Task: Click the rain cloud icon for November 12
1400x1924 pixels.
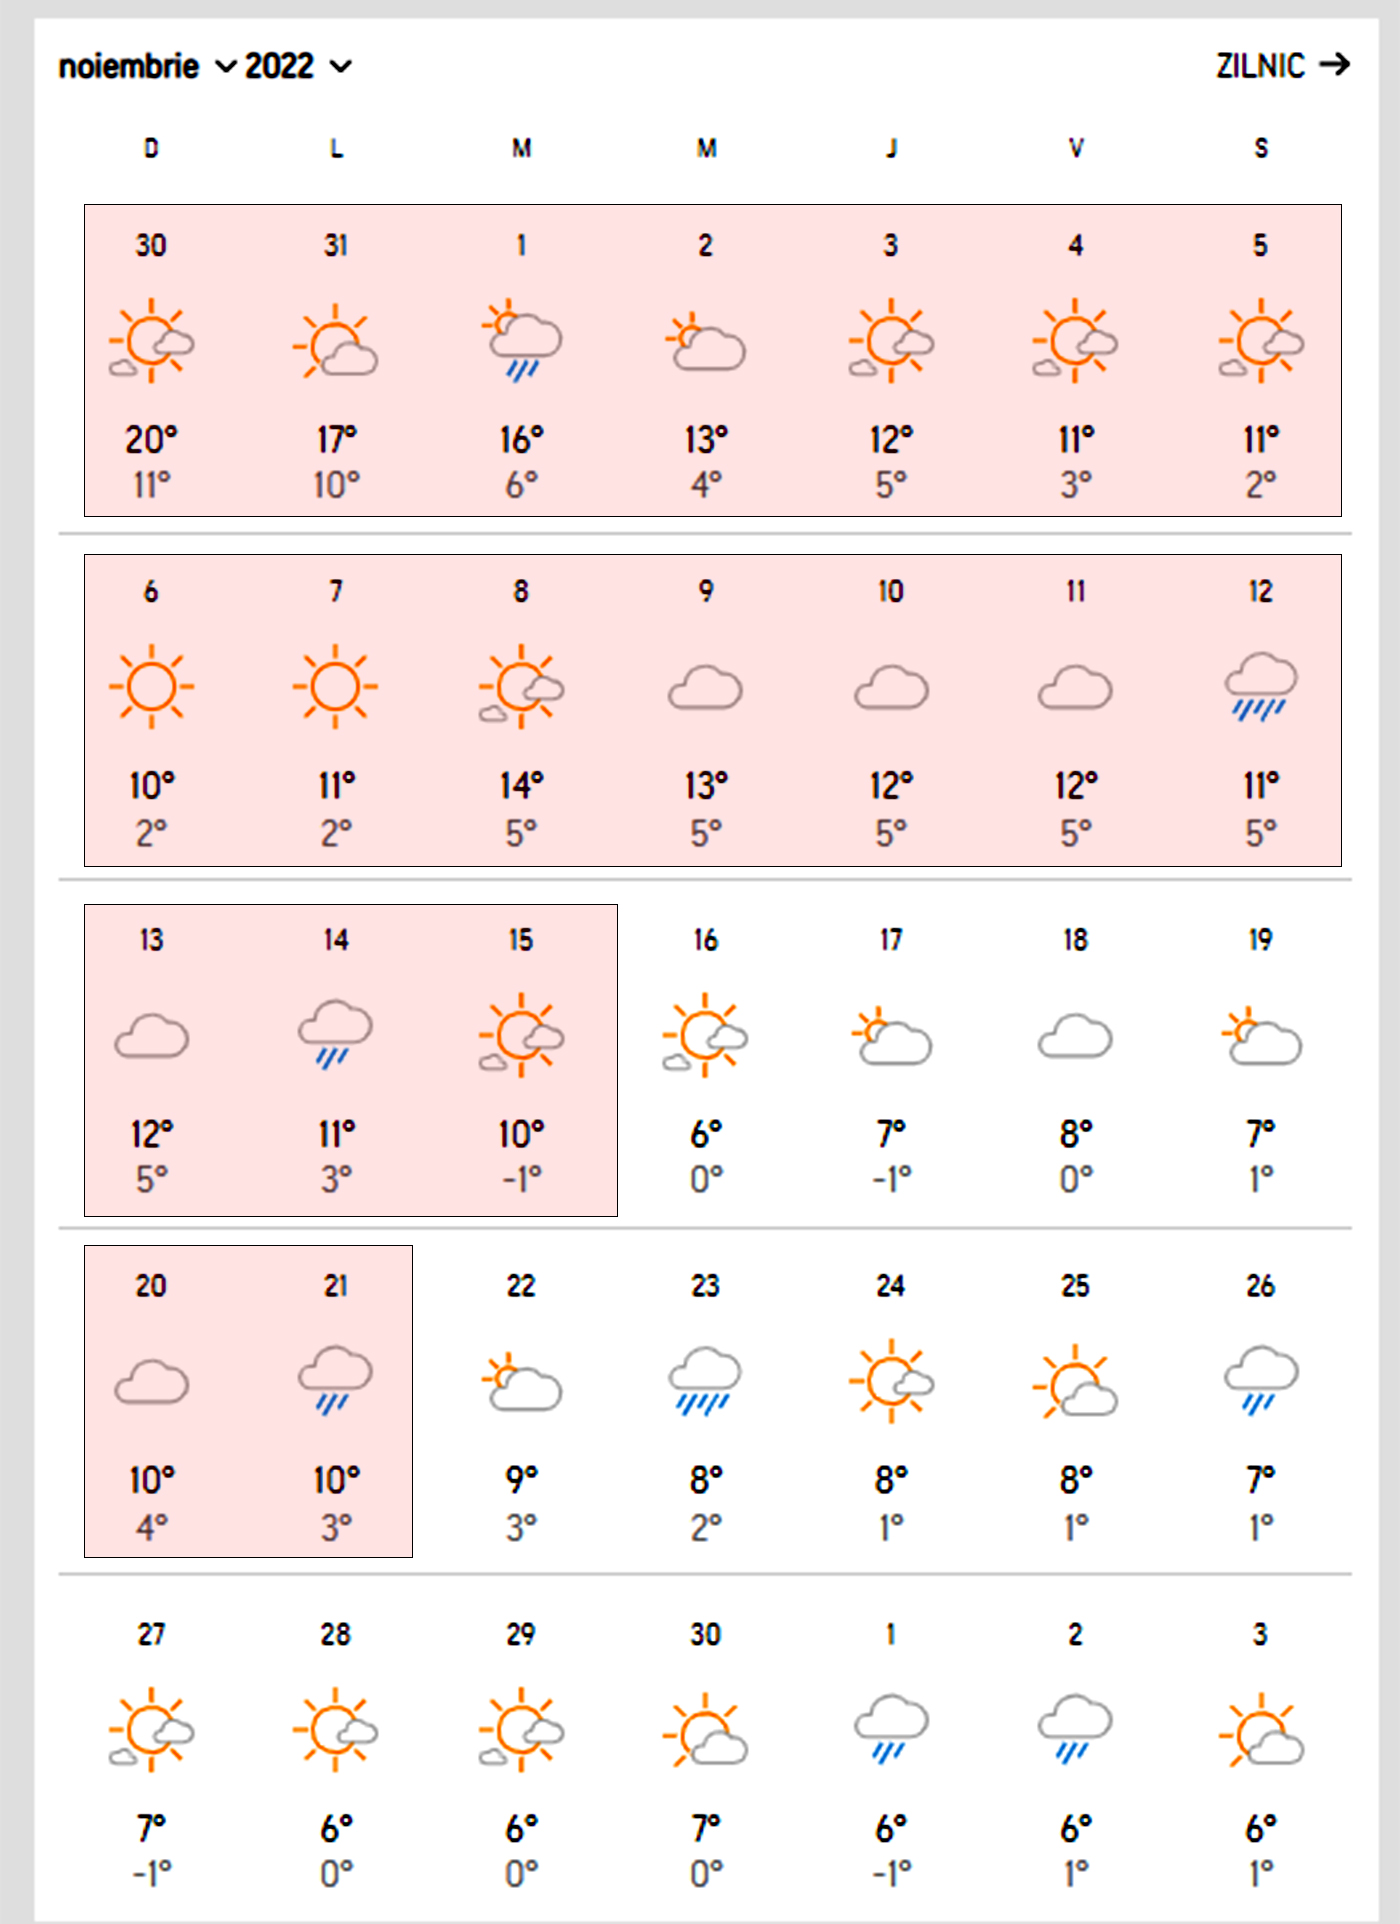Action: pyautogui.click(x=1260, y=687)
